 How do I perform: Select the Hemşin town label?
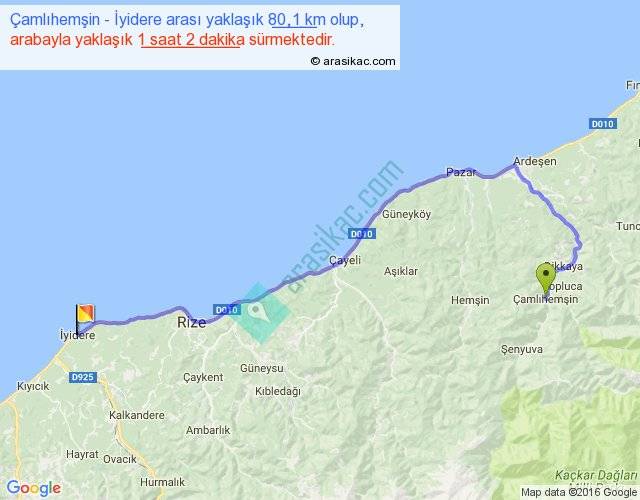[x=470, y=300]
